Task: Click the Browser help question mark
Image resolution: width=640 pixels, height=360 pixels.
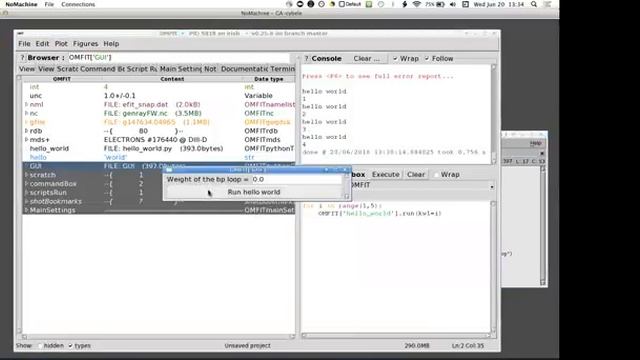Action: point(22,58)
